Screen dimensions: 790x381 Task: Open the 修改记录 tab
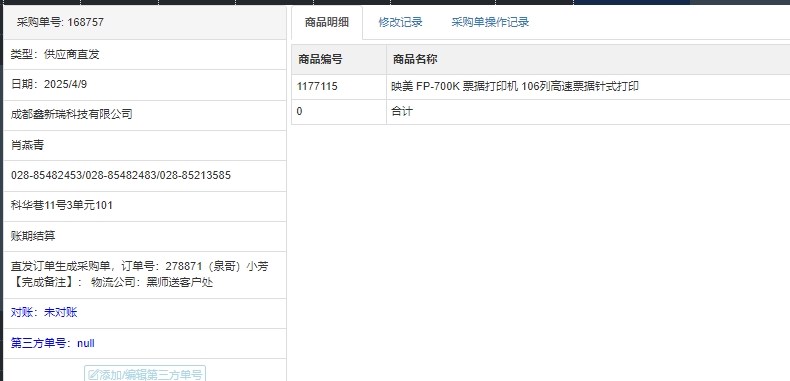[401, 22]
